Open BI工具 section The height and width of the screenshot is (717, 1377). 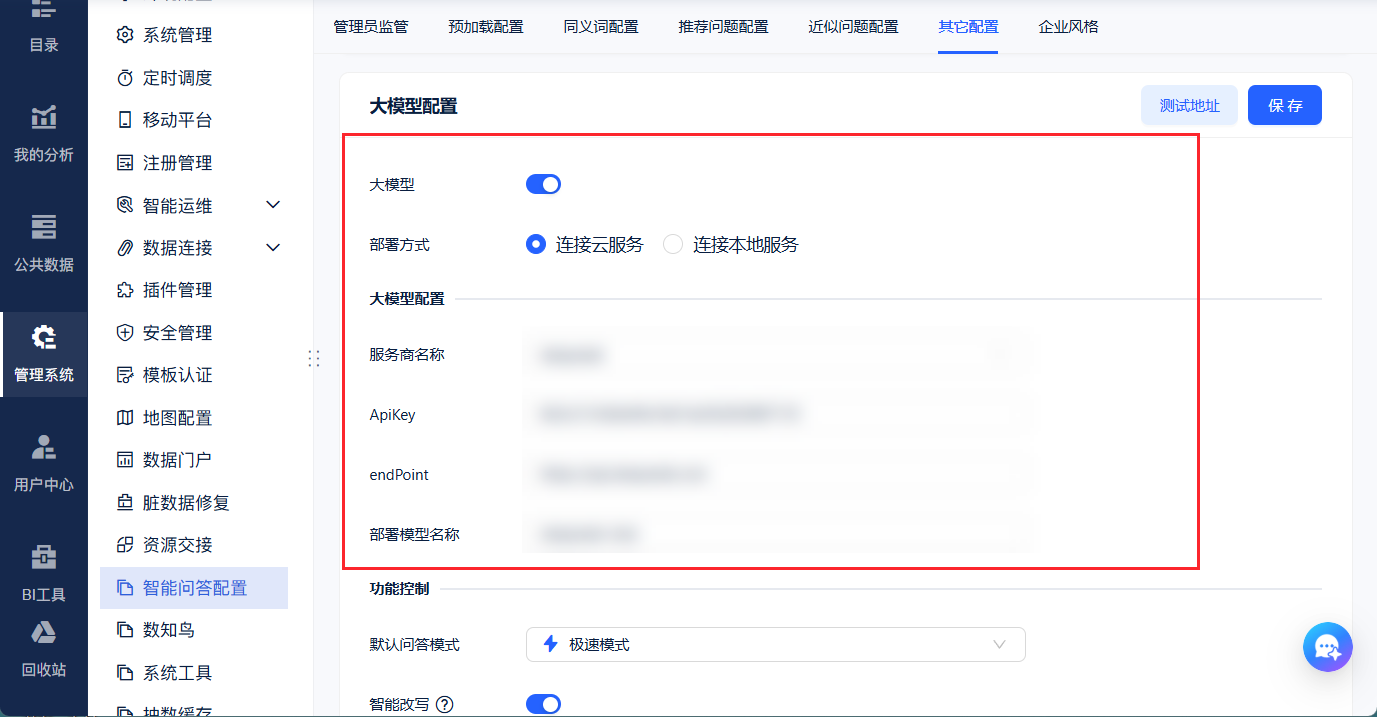[x=44, y=574]
